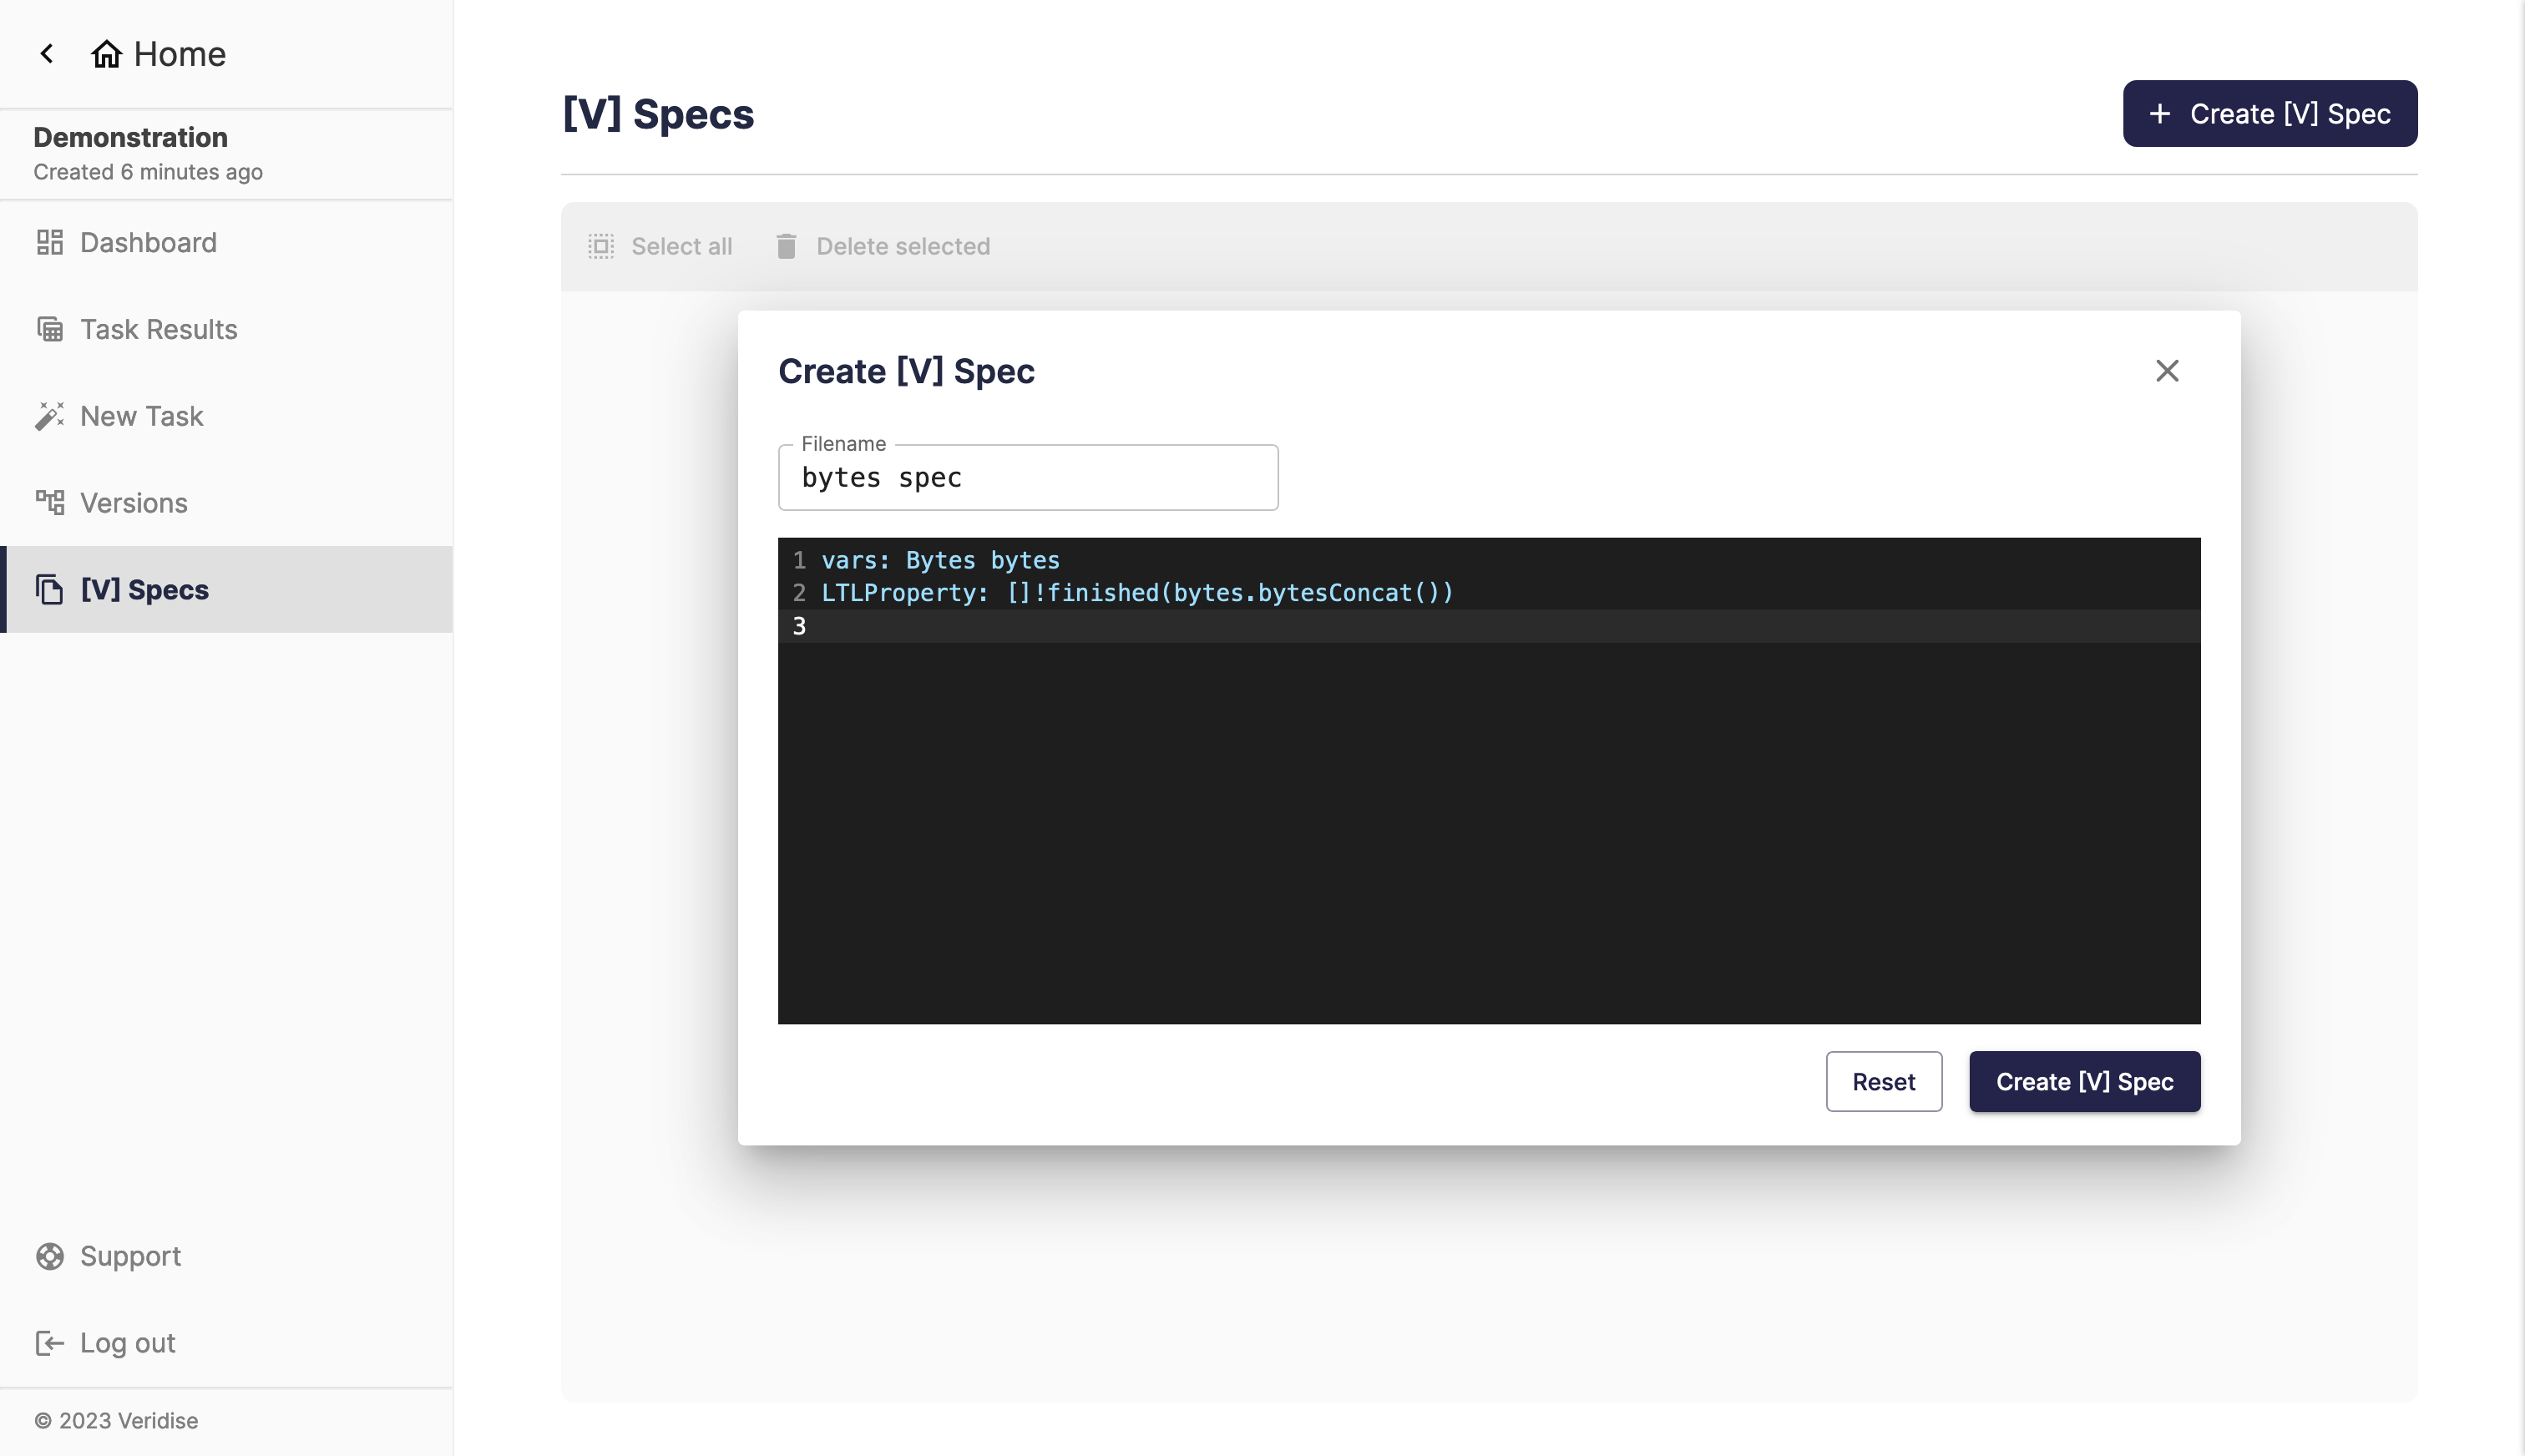The image size is (2525, 1456).
Task: Click the Log out text
Action: [x=128, y=1343]
